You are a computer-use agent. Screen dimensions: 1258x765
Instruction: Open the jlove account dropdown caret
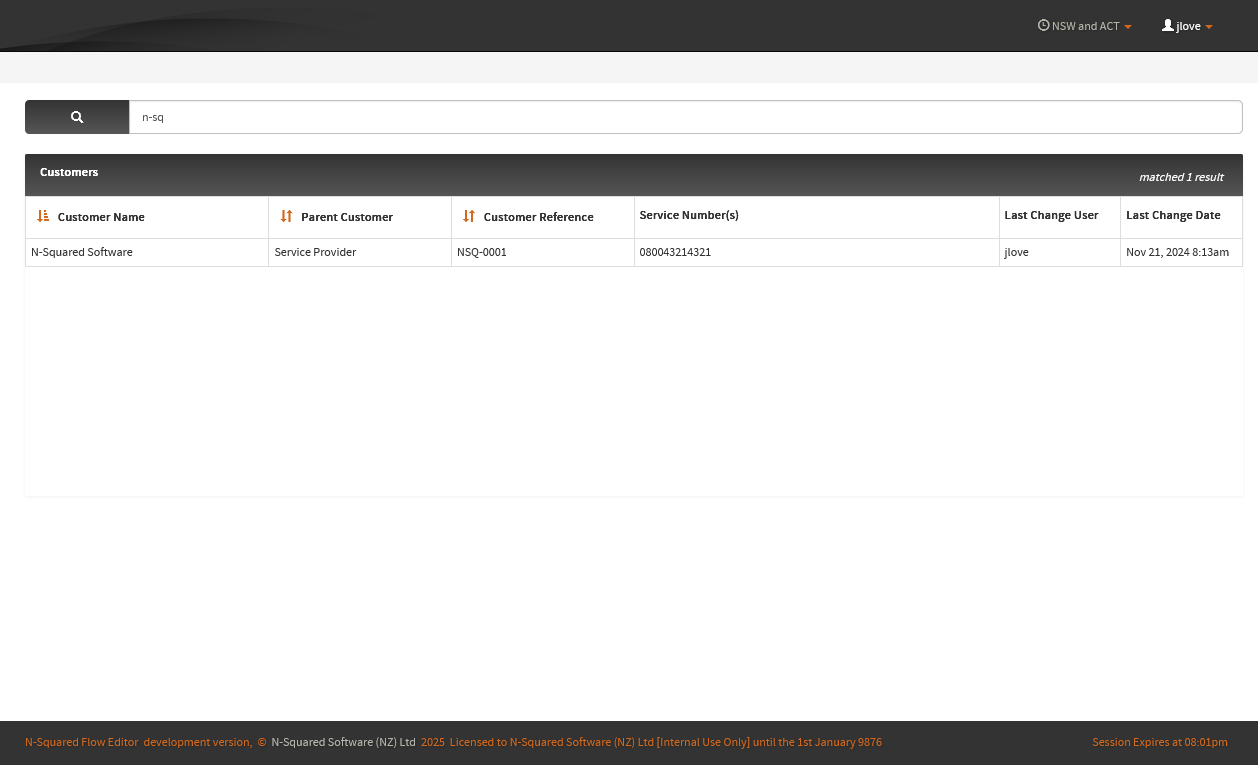pos(1209,27)
